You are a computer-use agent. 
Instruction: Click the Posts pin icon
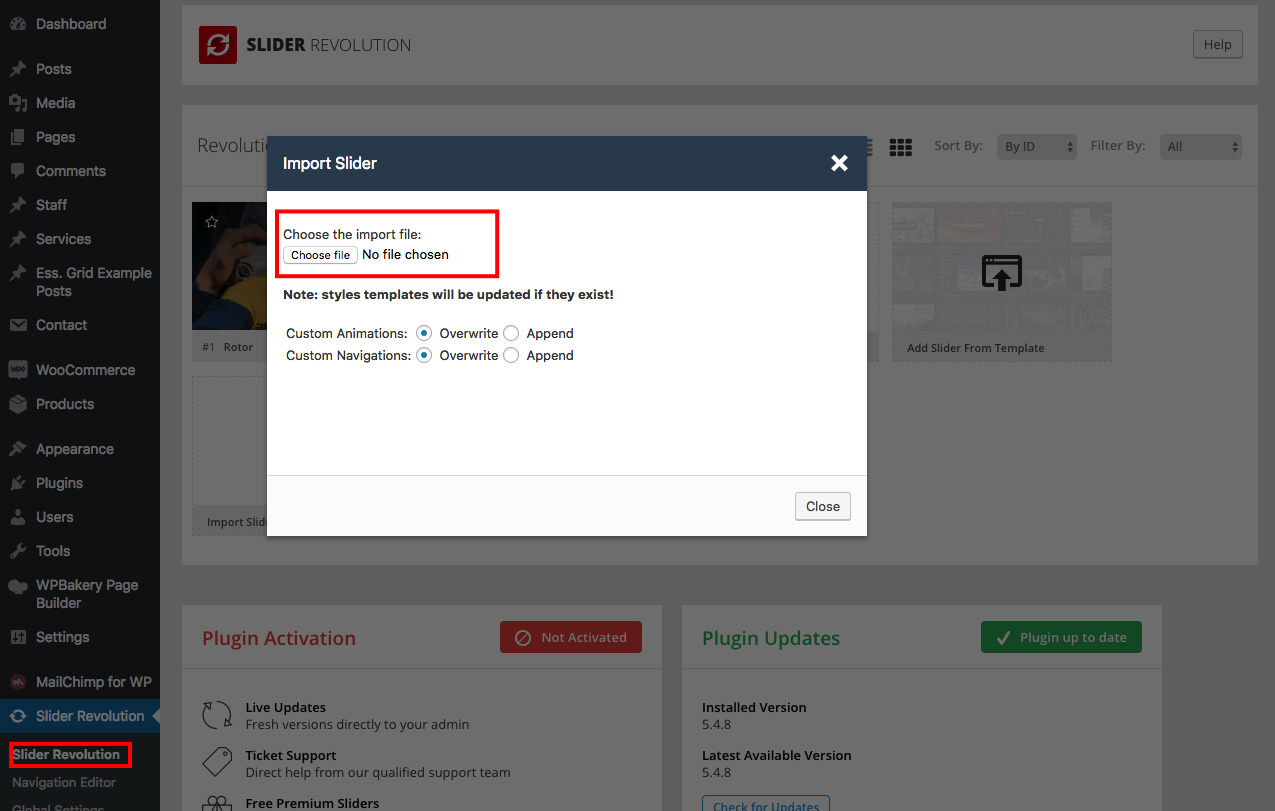coord(17,69)
